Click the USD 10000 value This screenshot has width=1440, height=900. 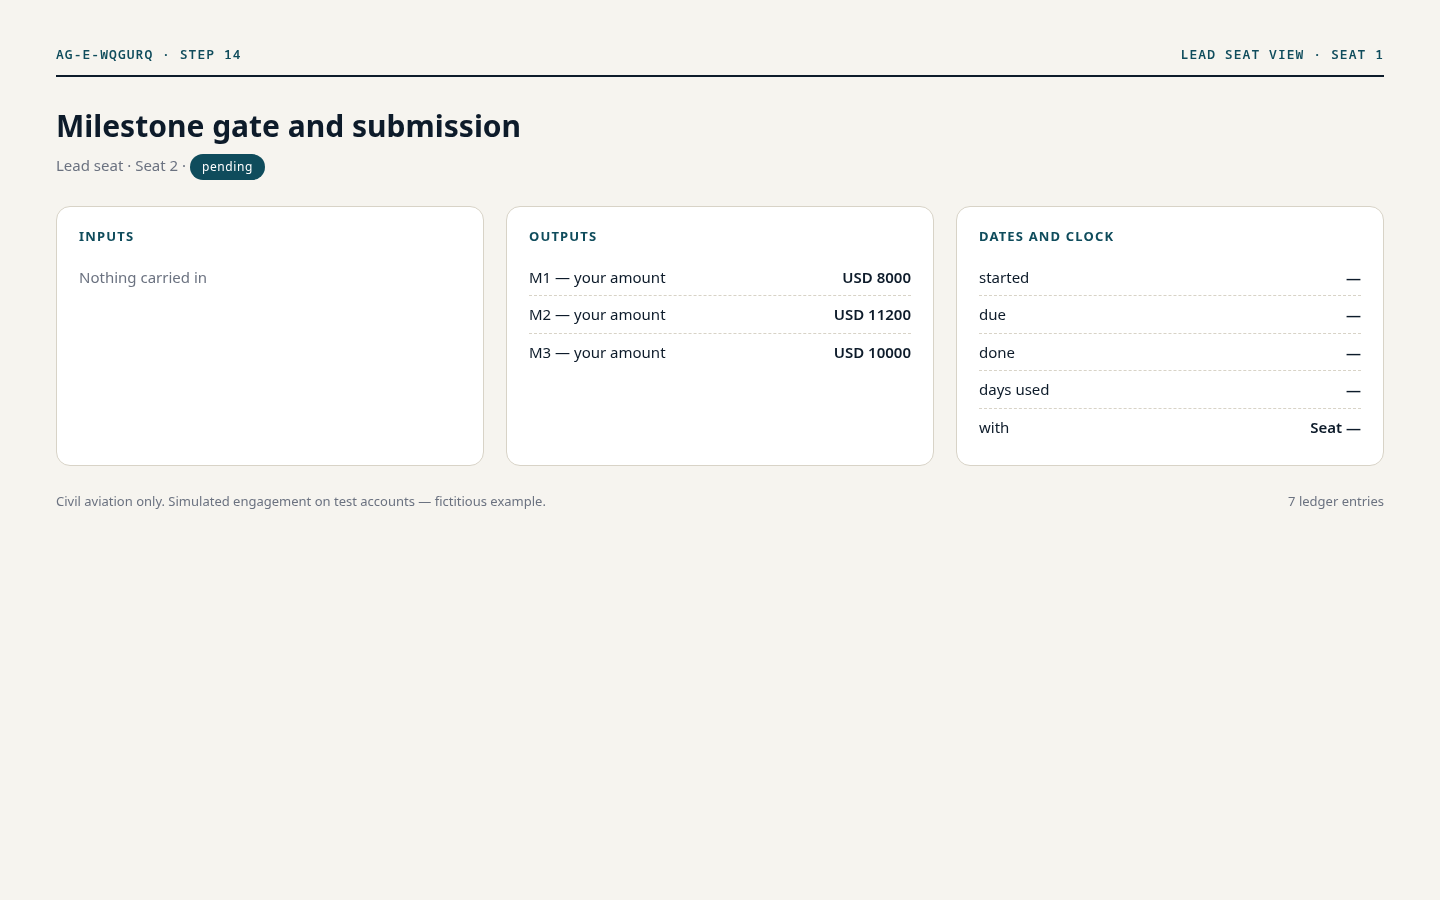872,353
